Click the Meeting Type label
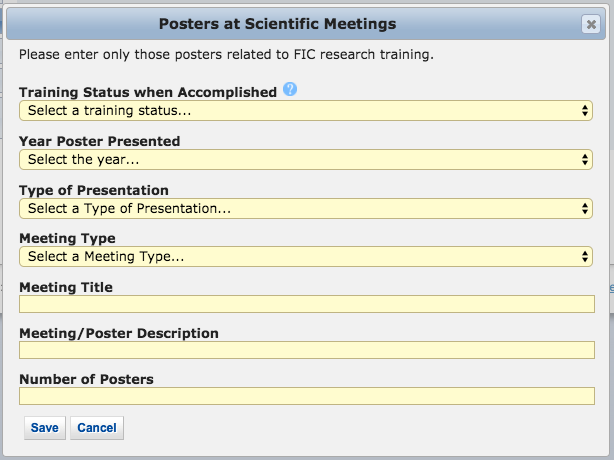Image resolution: width=614 pixels, height=460 pixels. tap(67, 238)
